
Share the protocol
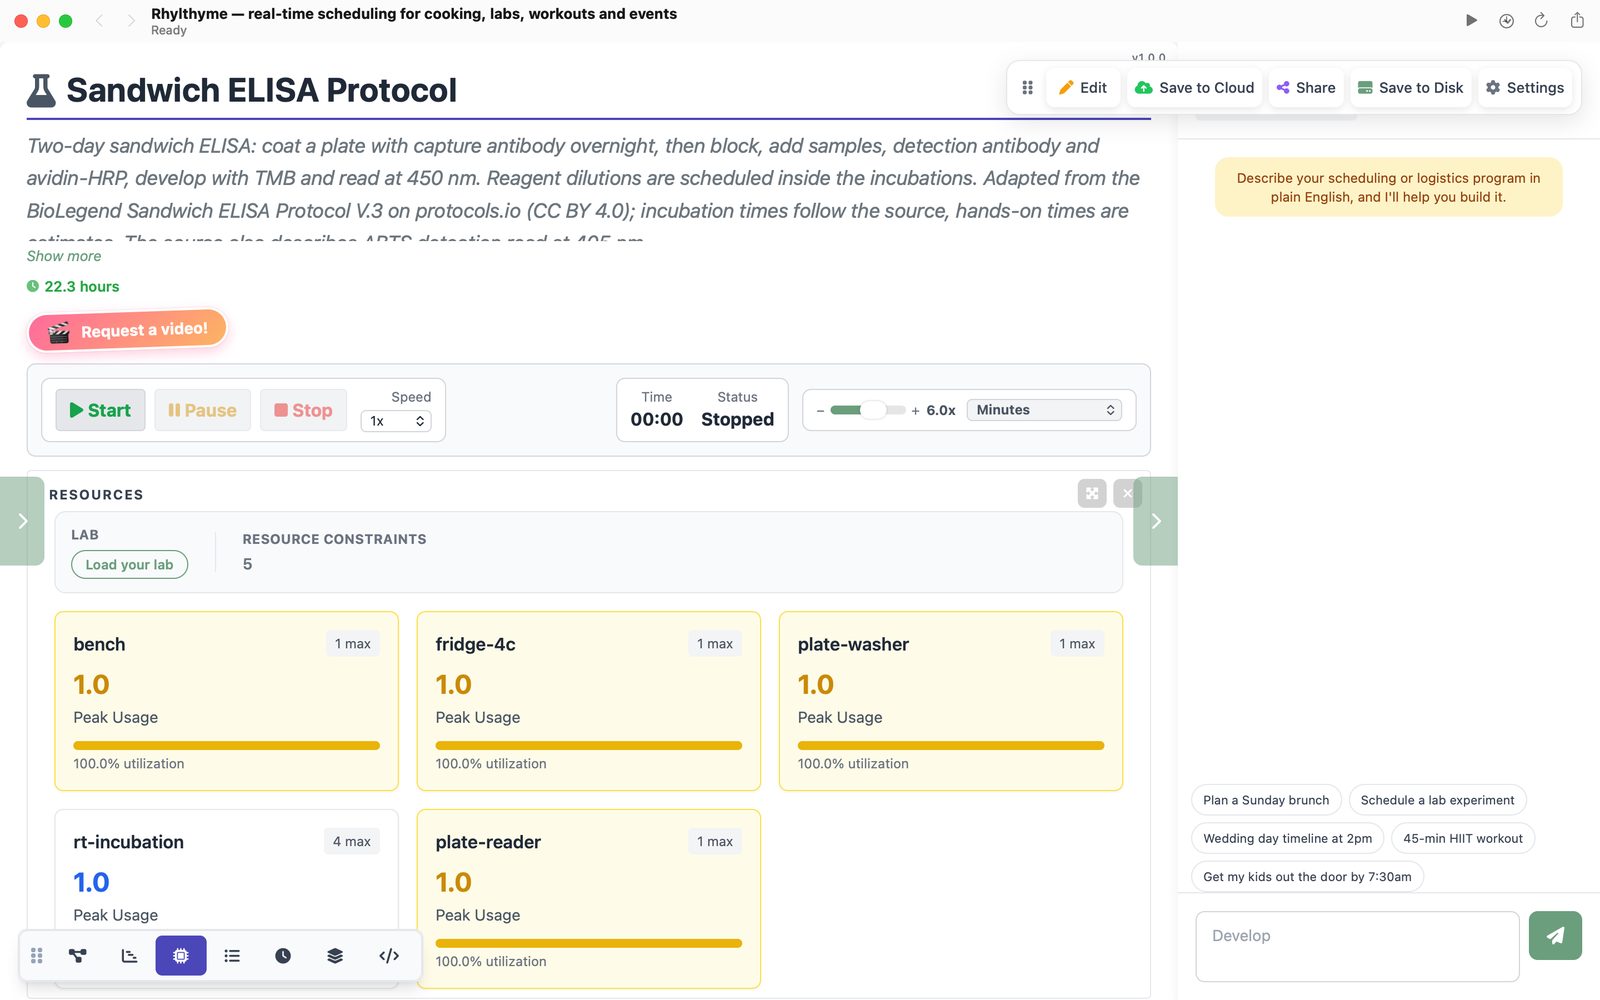coord(1306,88)
